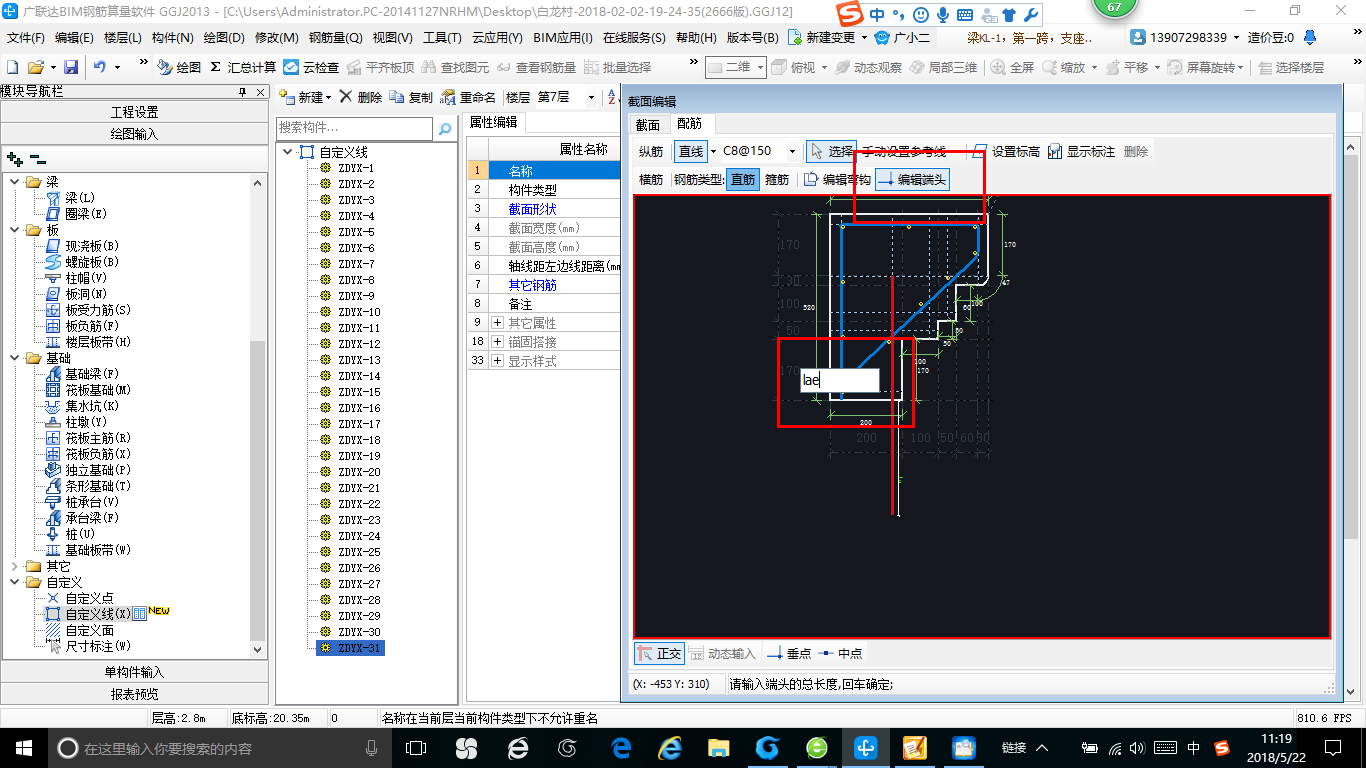1366x768 pixels.
Task: Pin the 模块导航栏 panel
Action: [x=242, y=92]
